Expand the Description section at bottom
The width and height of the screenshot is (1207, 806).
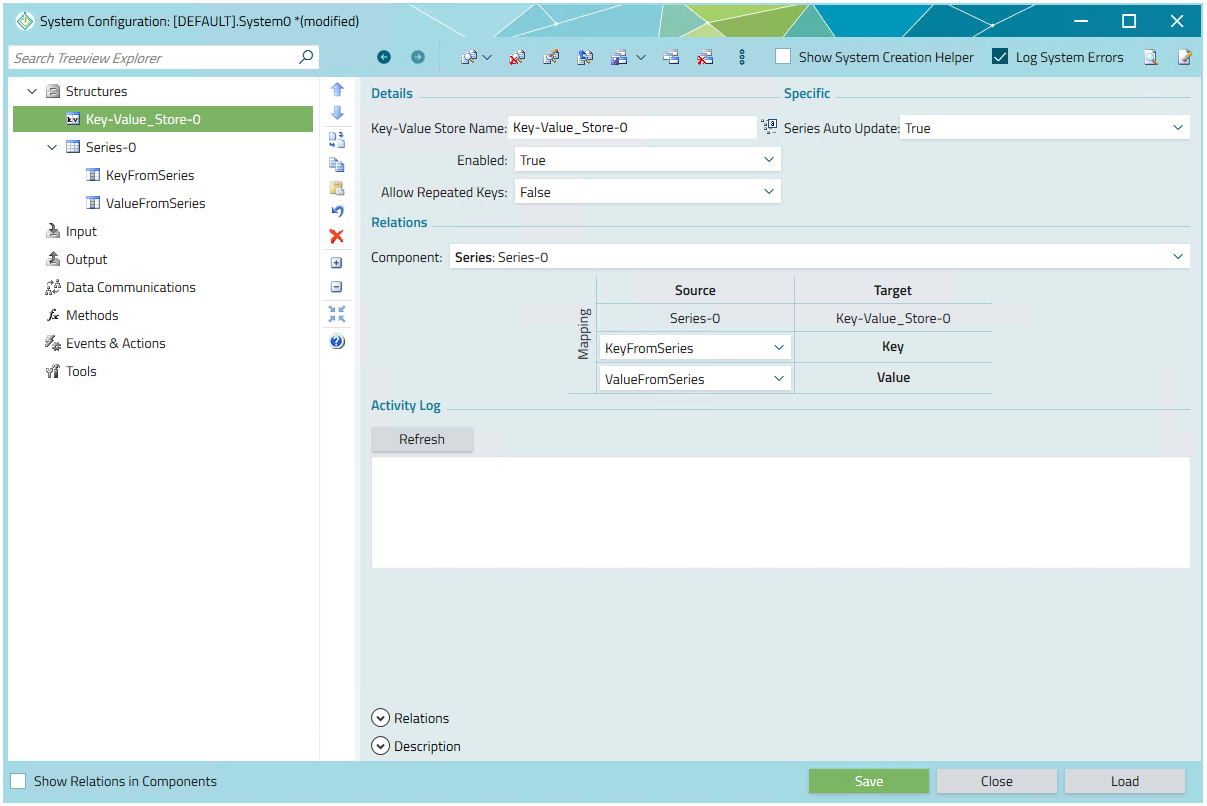380,746
